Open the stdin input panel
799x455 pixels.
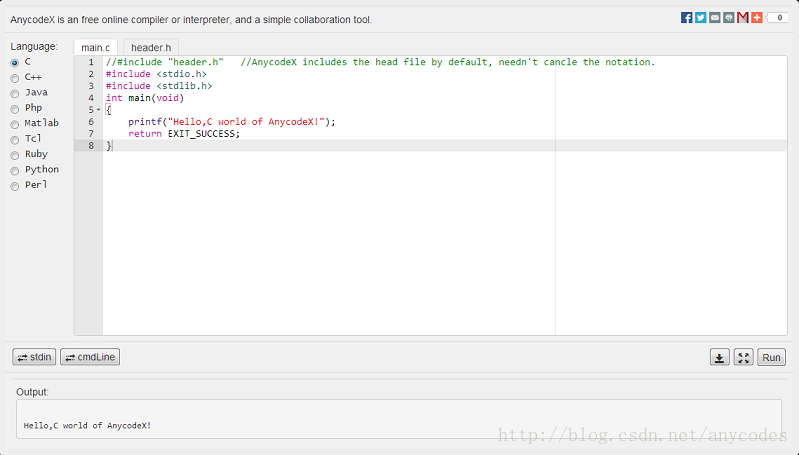click(x=34, y=357)
